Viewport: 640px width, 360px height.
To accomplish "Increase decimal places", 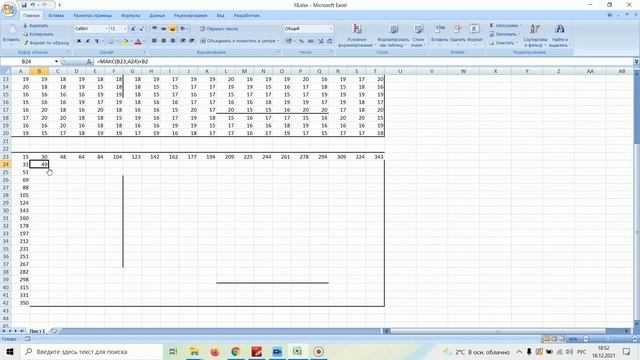I will 320,41.
